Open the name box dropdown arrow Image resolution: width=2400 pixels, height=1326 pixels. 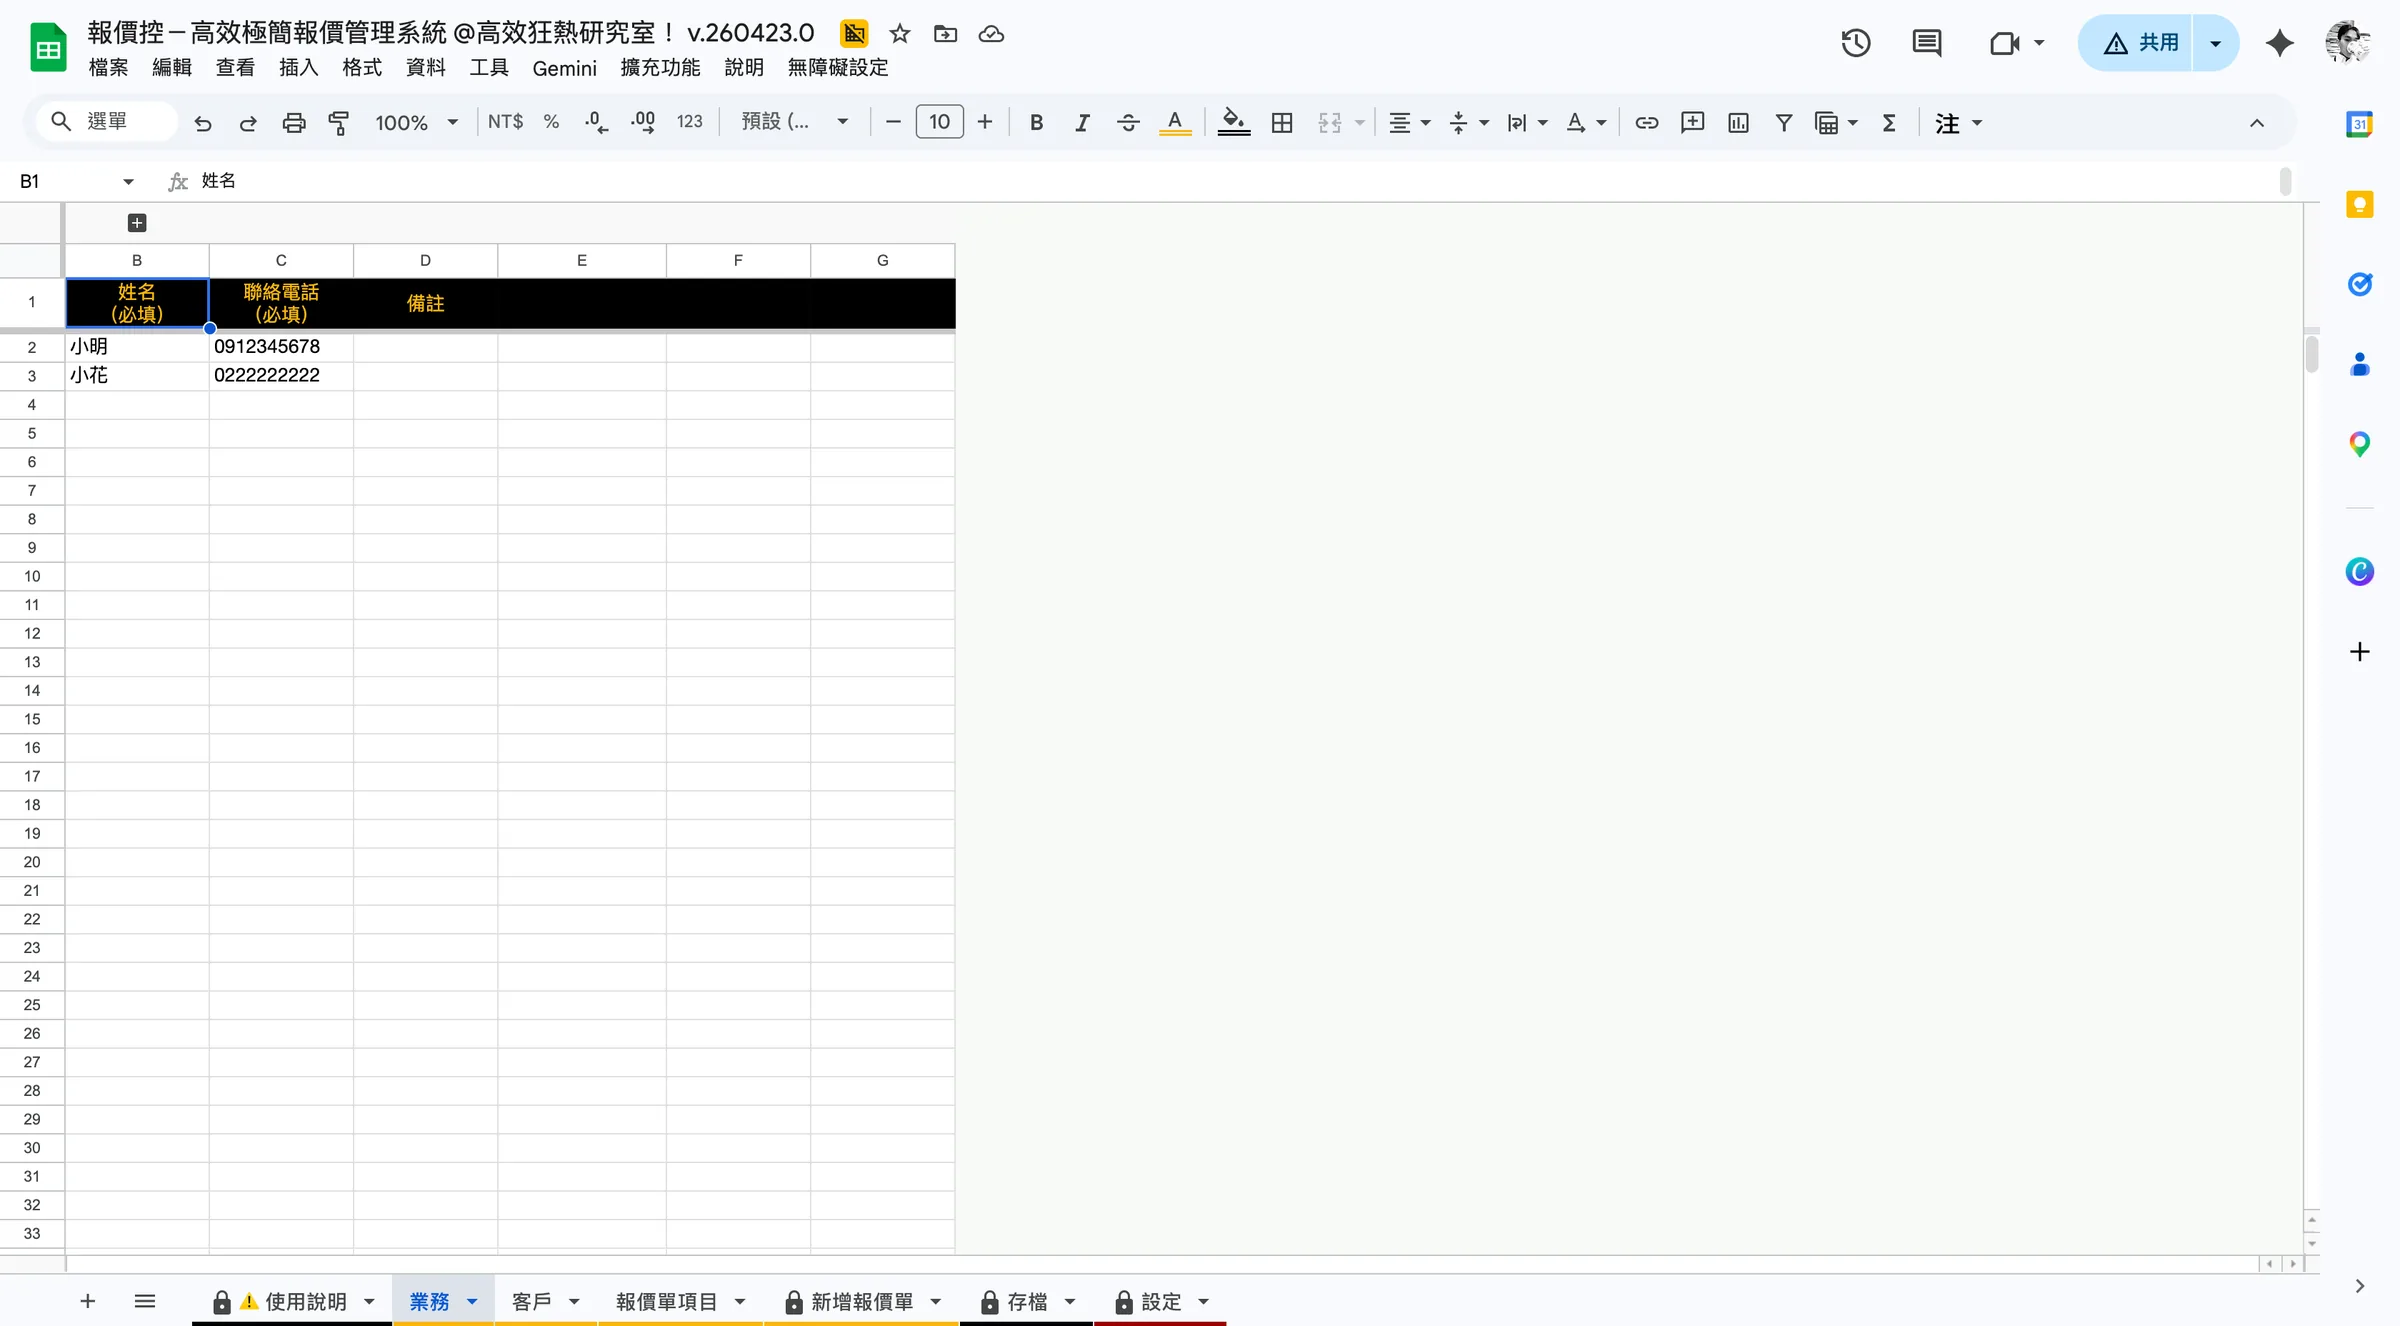128,182
